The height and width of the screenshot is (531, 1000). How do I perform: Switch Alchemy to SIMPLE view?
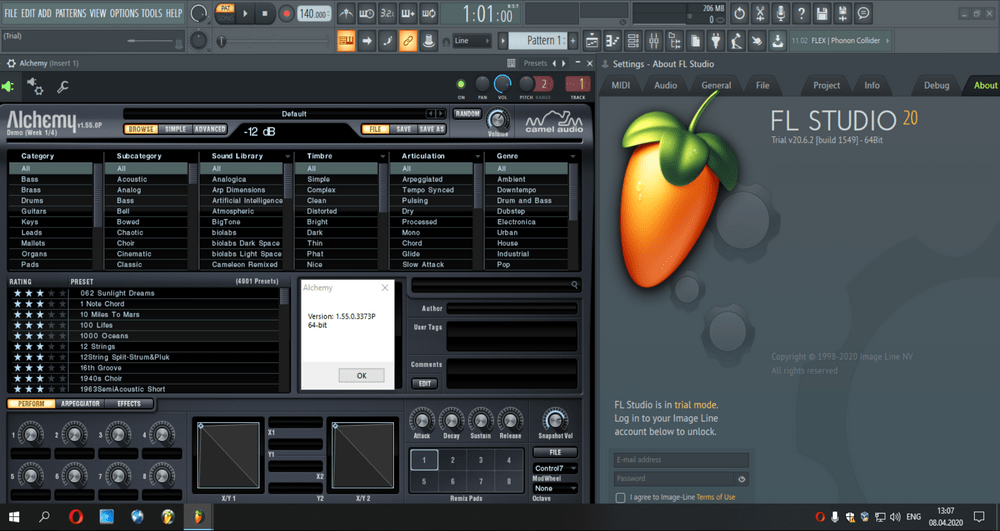point(175,129)
